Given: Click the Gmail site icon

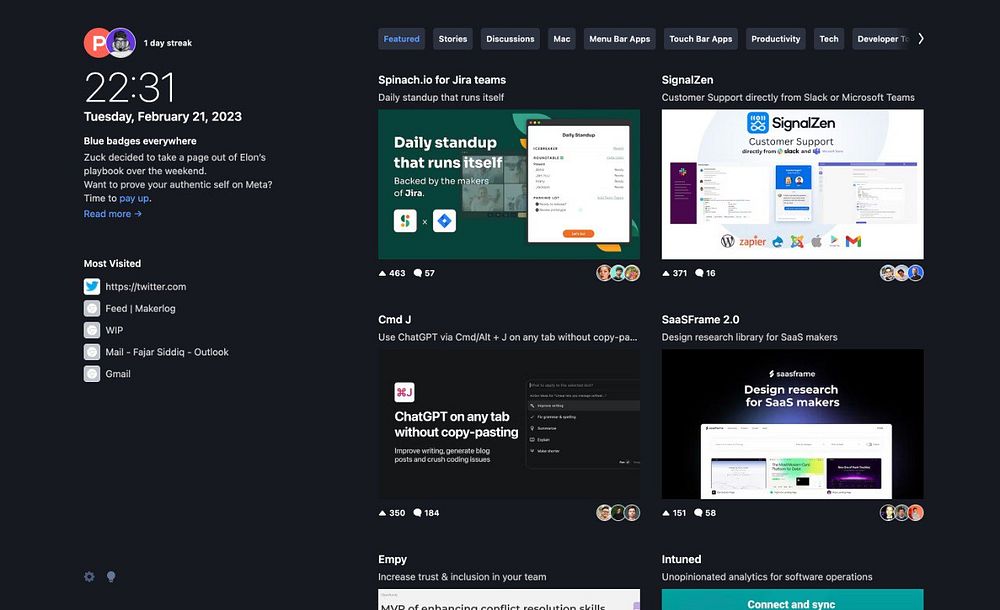Looking at the screenshot, I should [x=92, y=373].
